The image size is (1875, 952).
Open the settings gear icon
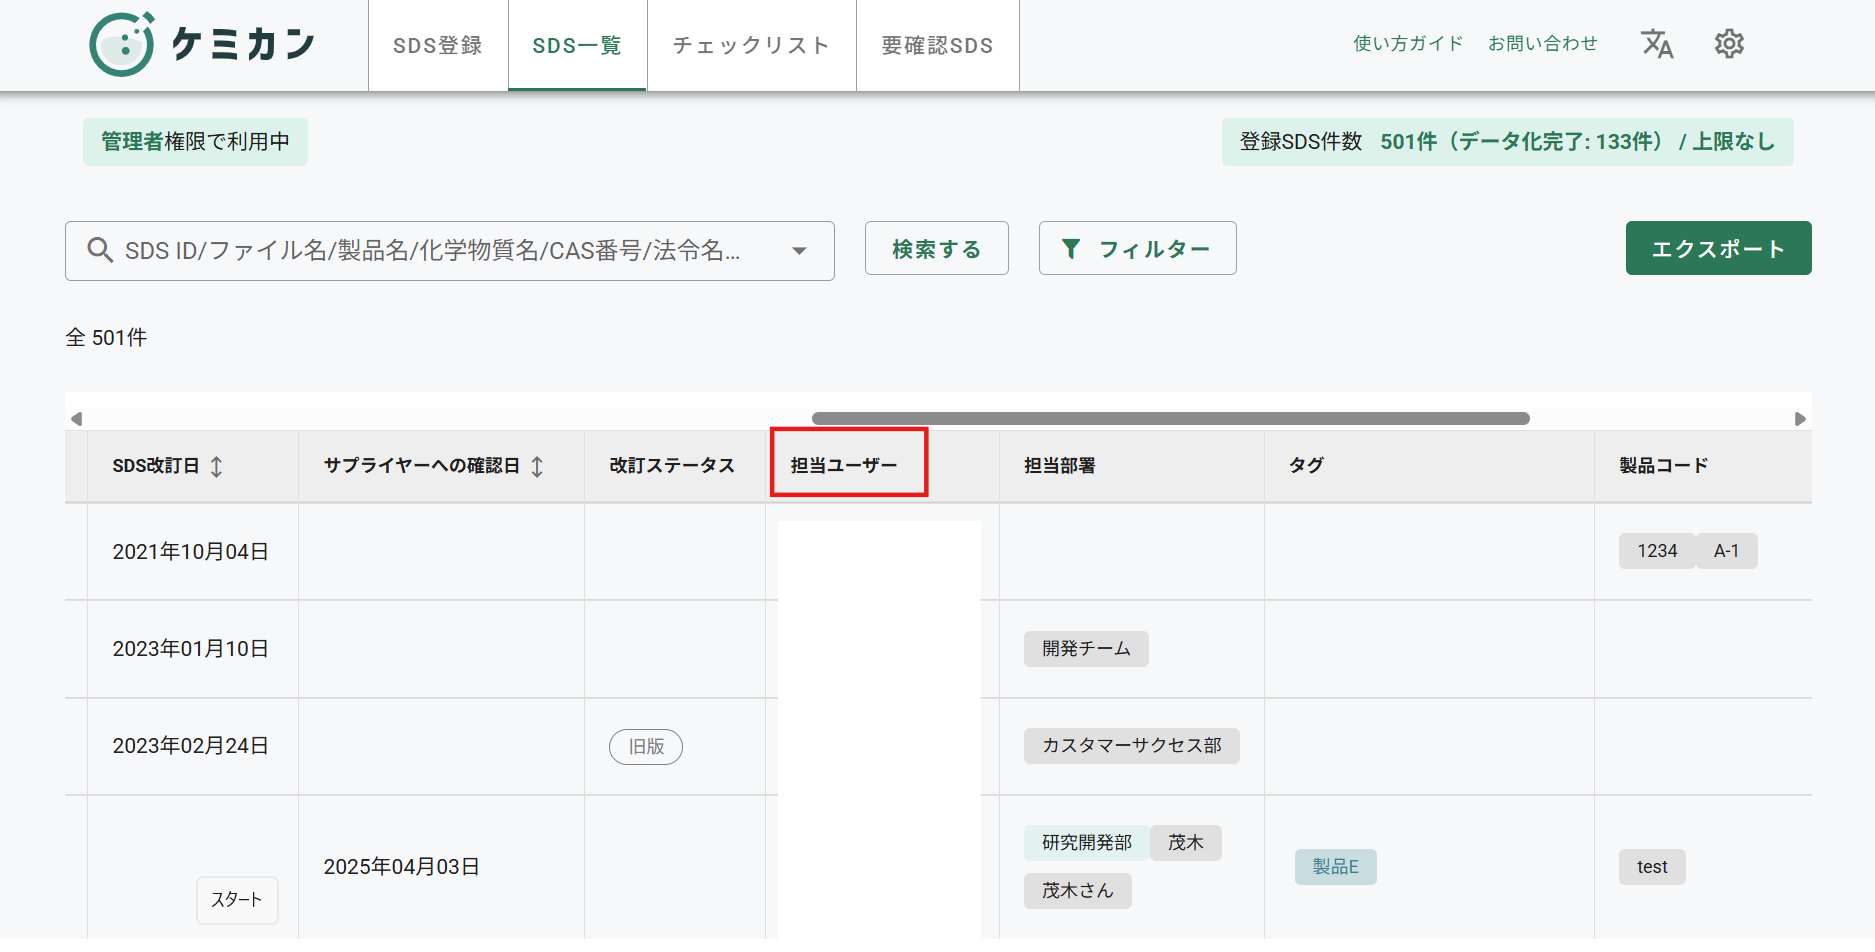pyautogui.click(x=1729, y=44)
